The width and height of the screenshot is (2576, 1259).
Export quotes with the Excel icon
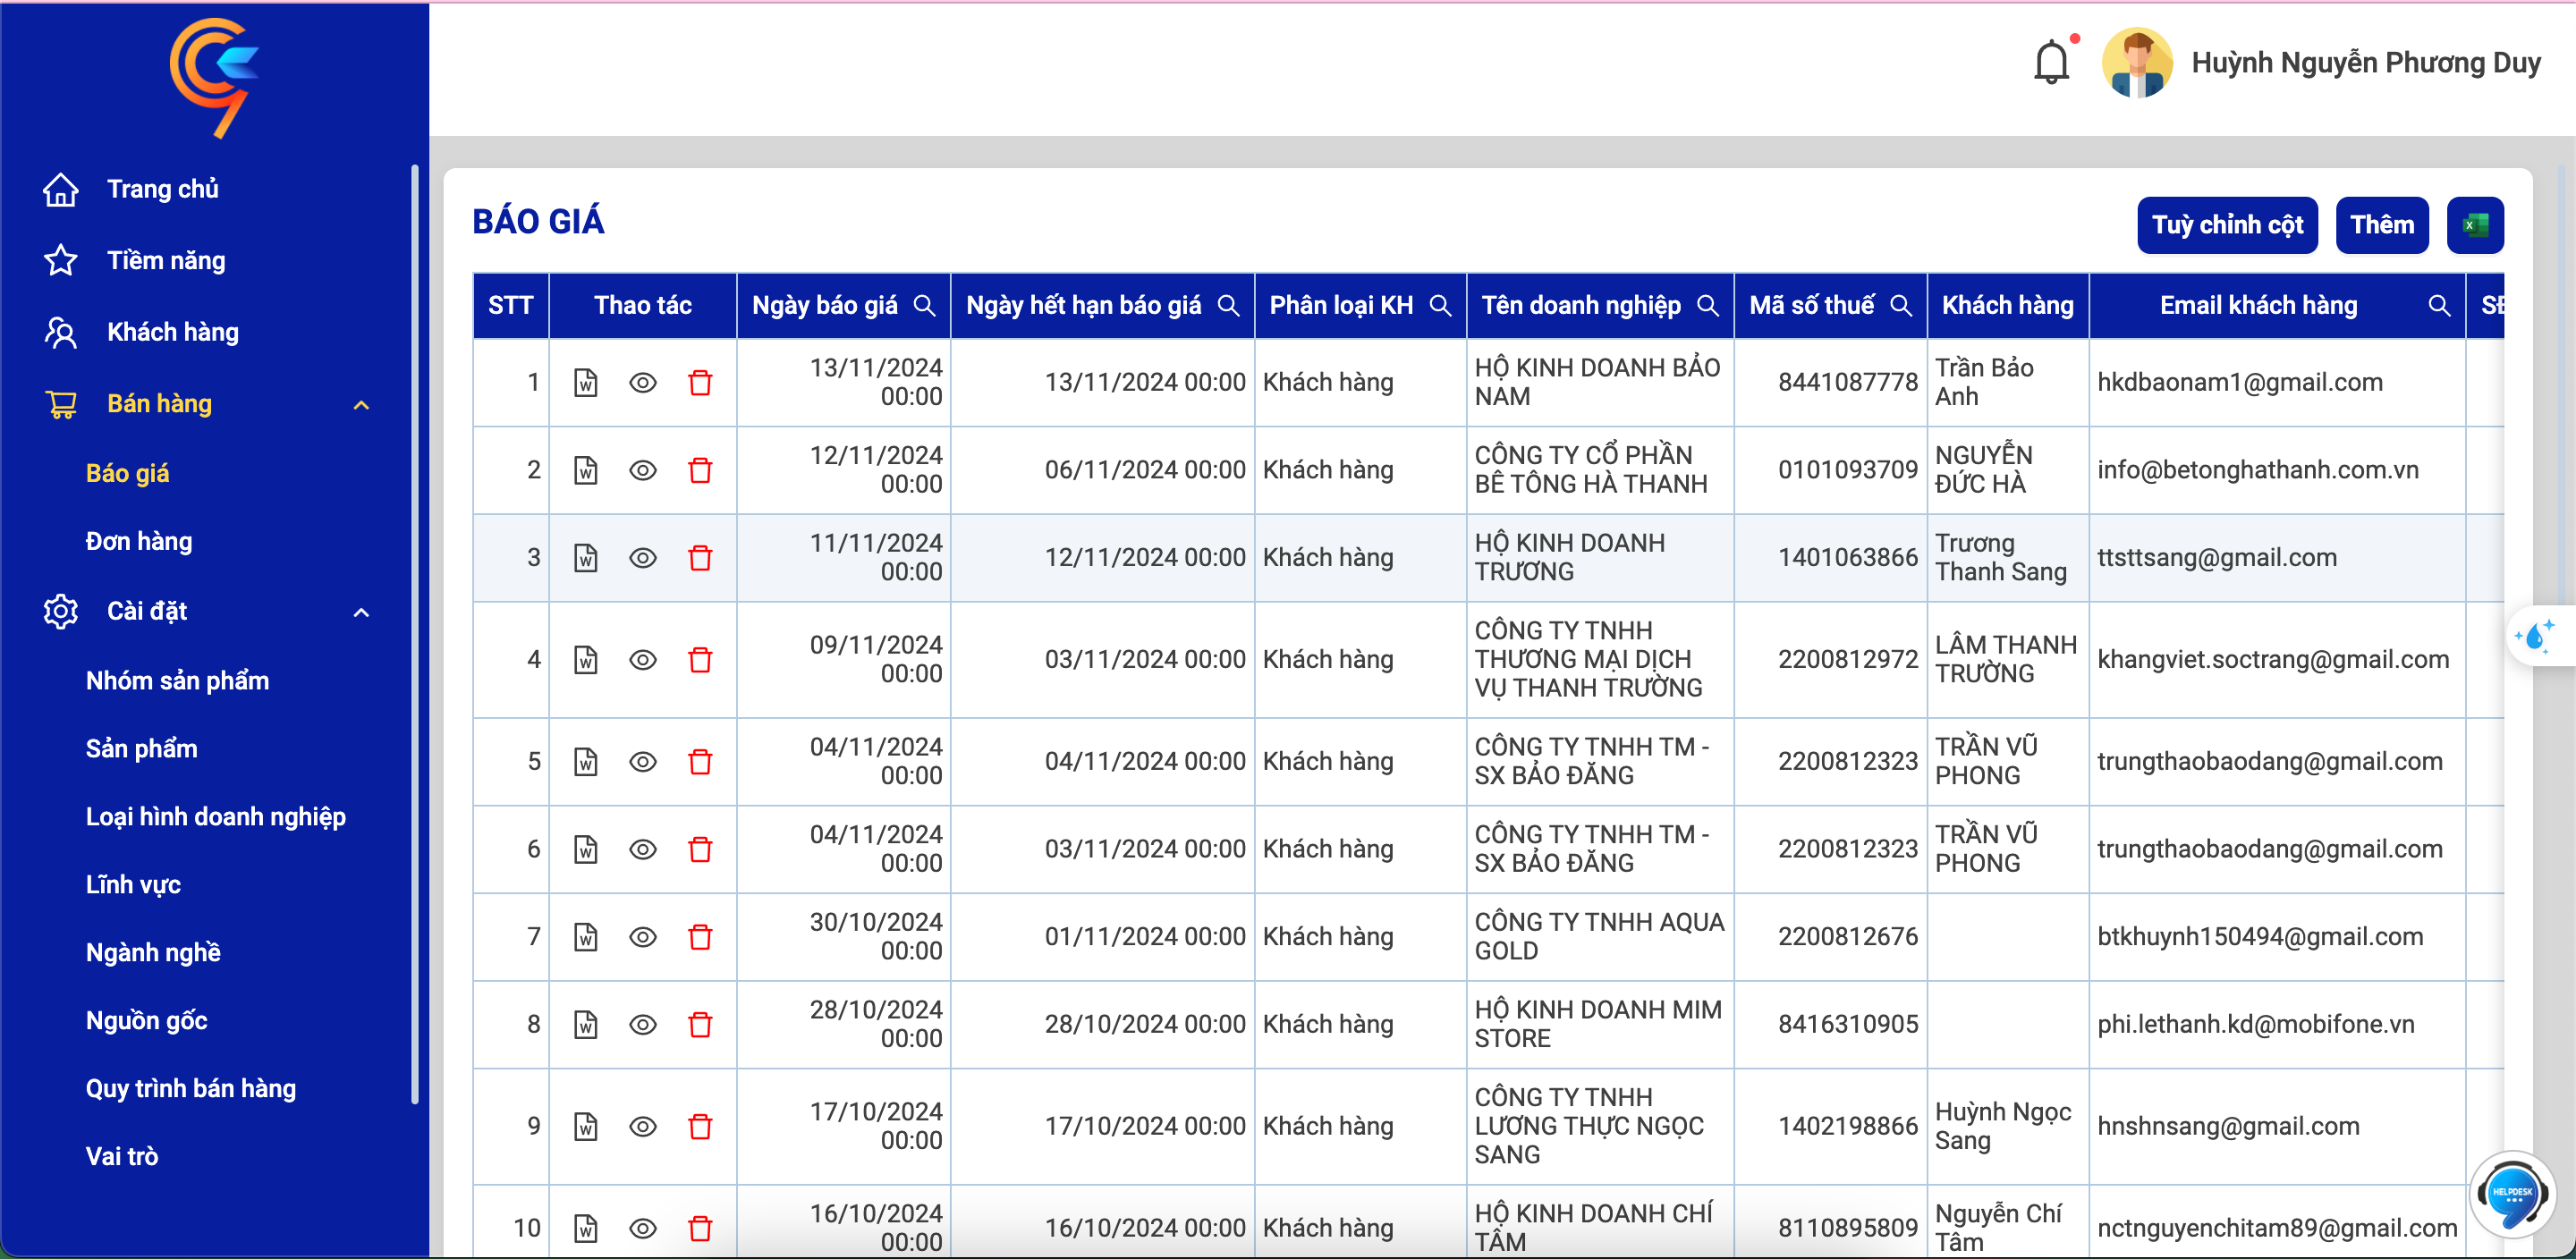coord(2475,225)
